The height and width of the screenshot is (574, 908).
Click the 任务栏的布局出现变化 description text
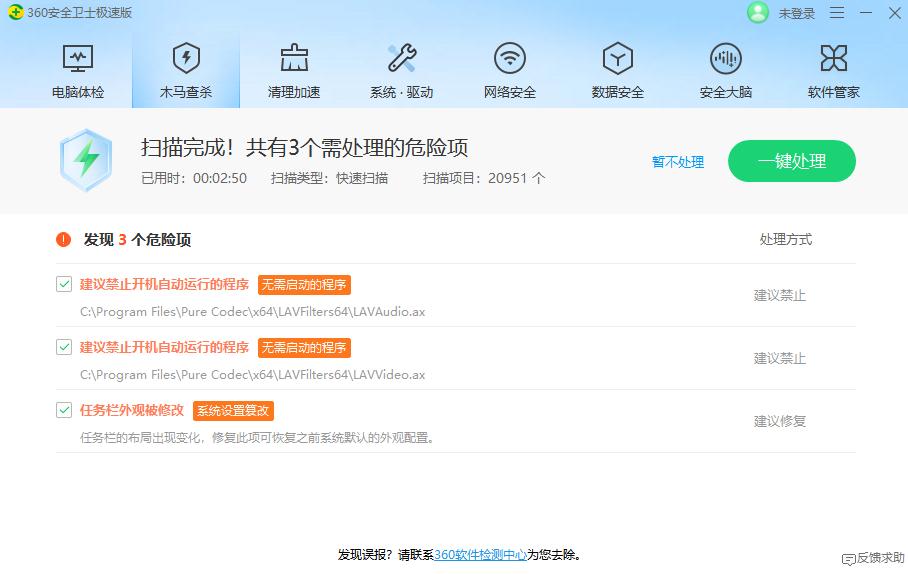pyautogui.click(x=257, y=438)
